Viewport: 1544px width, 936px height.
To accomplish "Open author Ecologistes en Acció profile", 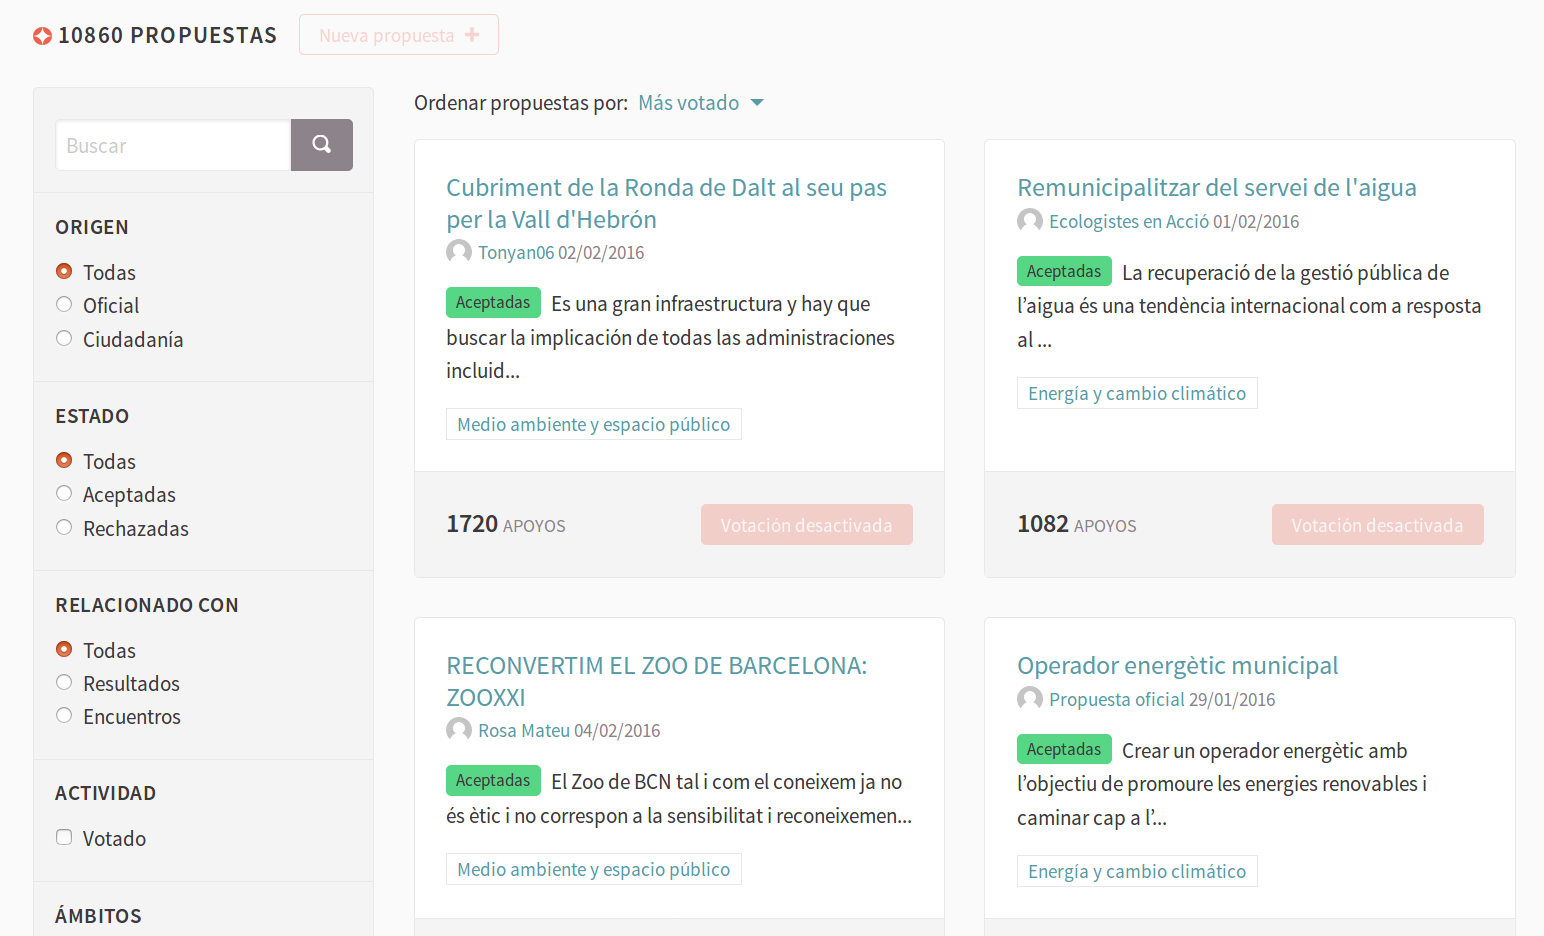I will point(1129,222).
